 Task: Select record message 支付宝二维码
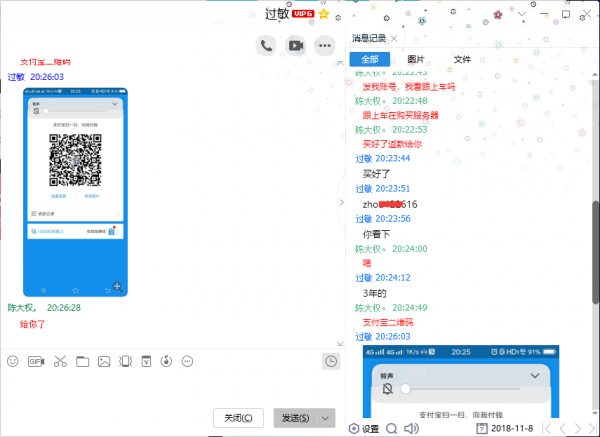[388, 322]
